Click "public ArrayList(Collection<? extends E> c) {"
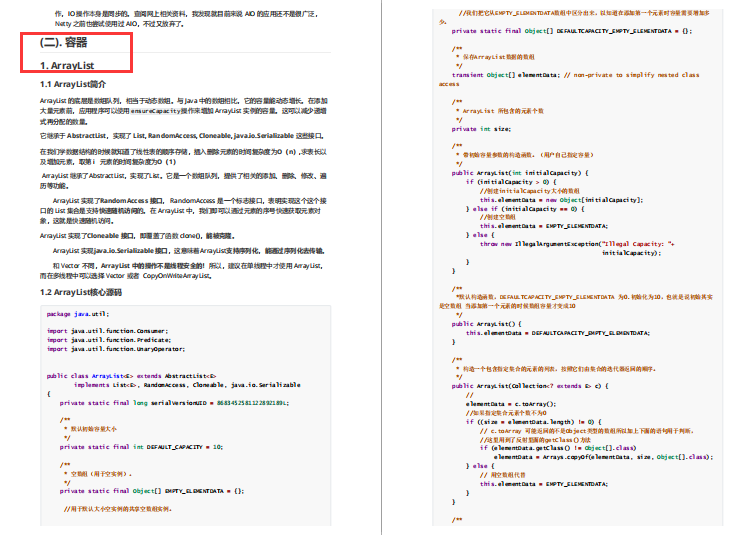The image size is (744, 535). coord(530,386)
